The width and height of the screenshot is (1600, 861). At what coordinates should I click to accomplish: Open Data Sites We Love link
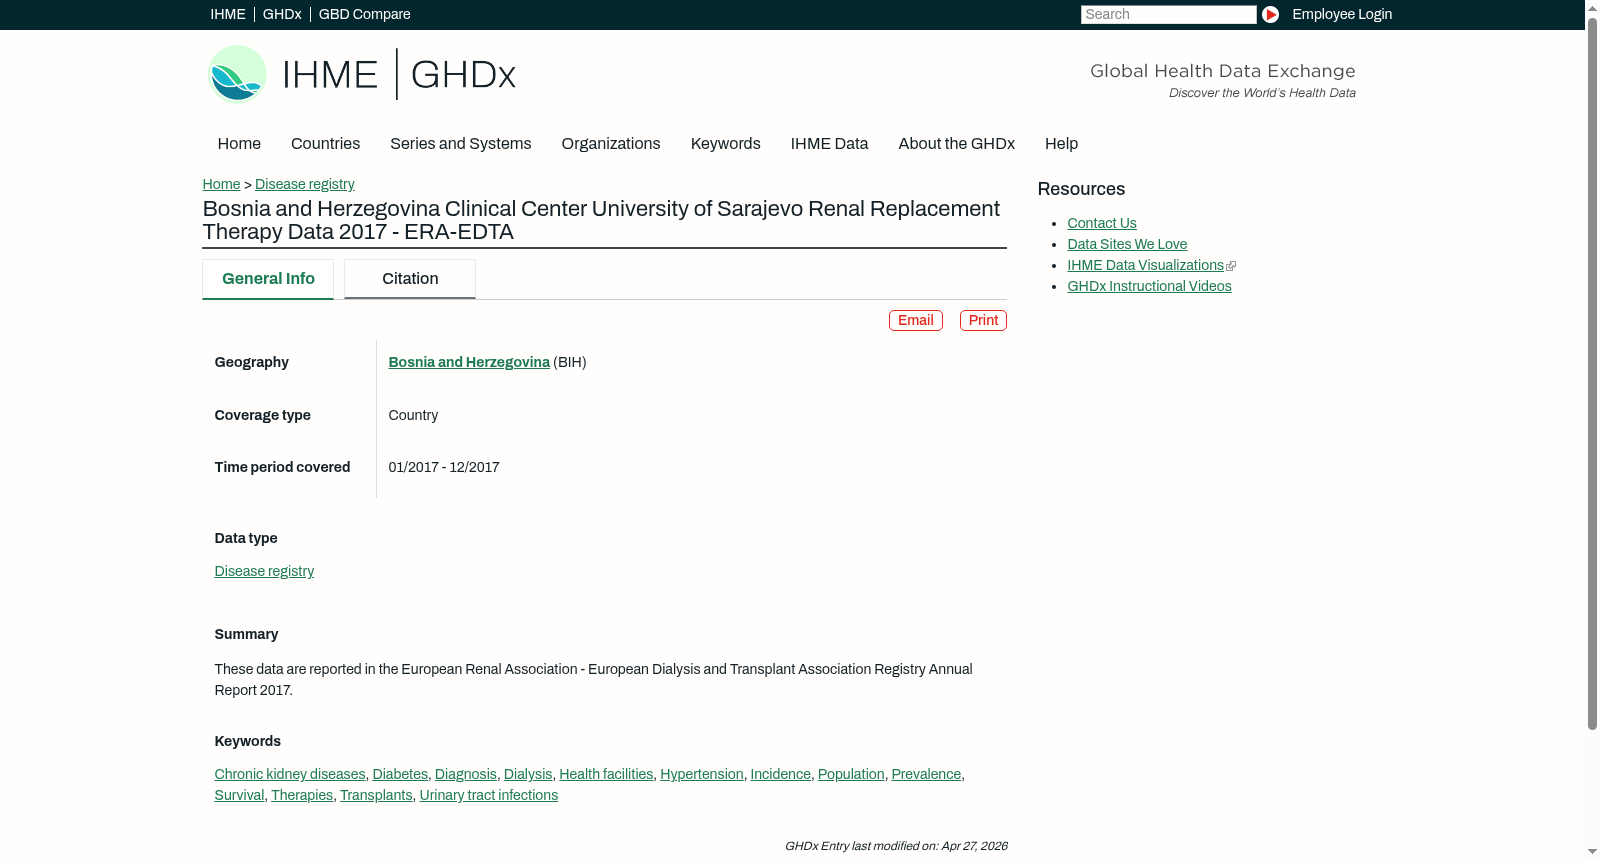(1127, 245)
